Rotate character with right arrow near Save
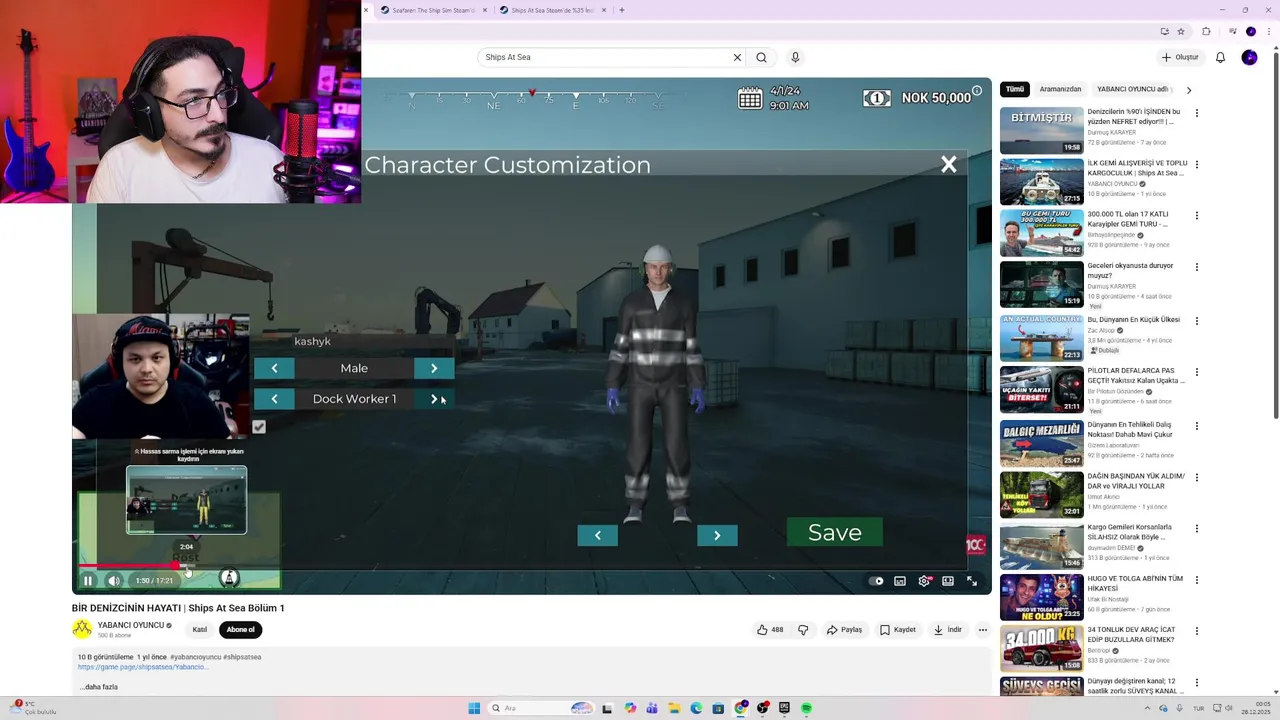 coord(717,535)
